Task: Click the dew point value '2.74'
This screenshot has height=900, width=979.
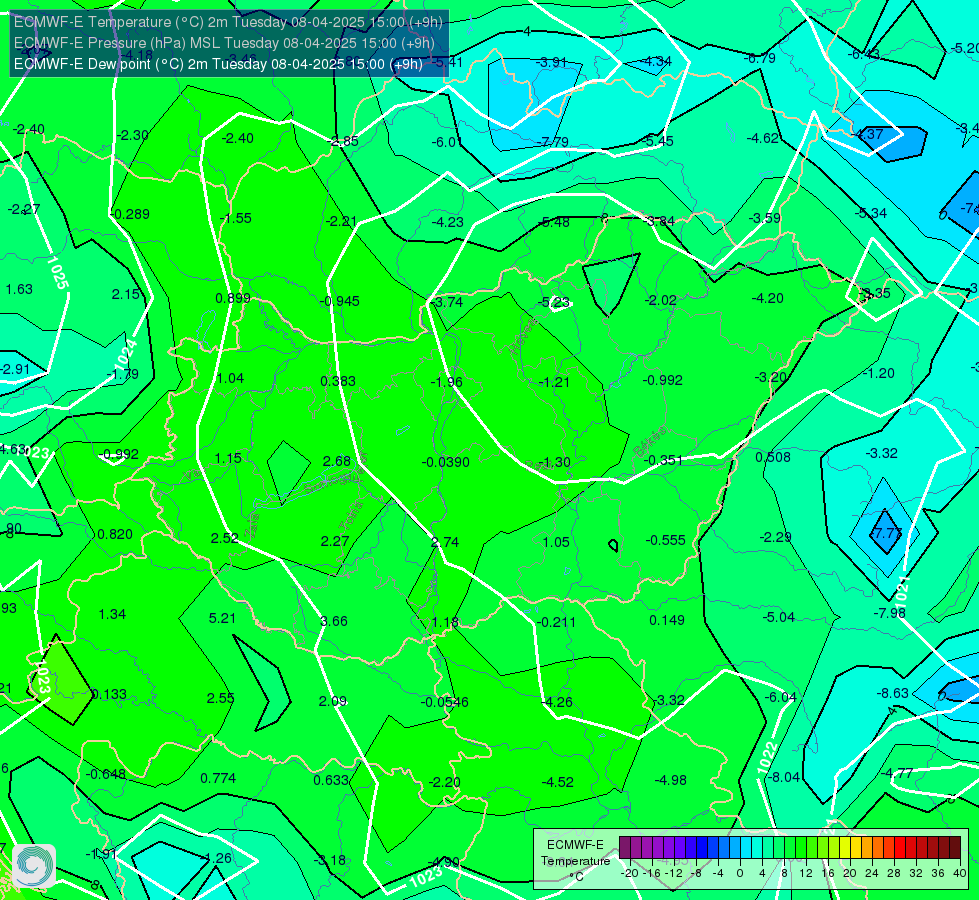Action: (445, 541)
